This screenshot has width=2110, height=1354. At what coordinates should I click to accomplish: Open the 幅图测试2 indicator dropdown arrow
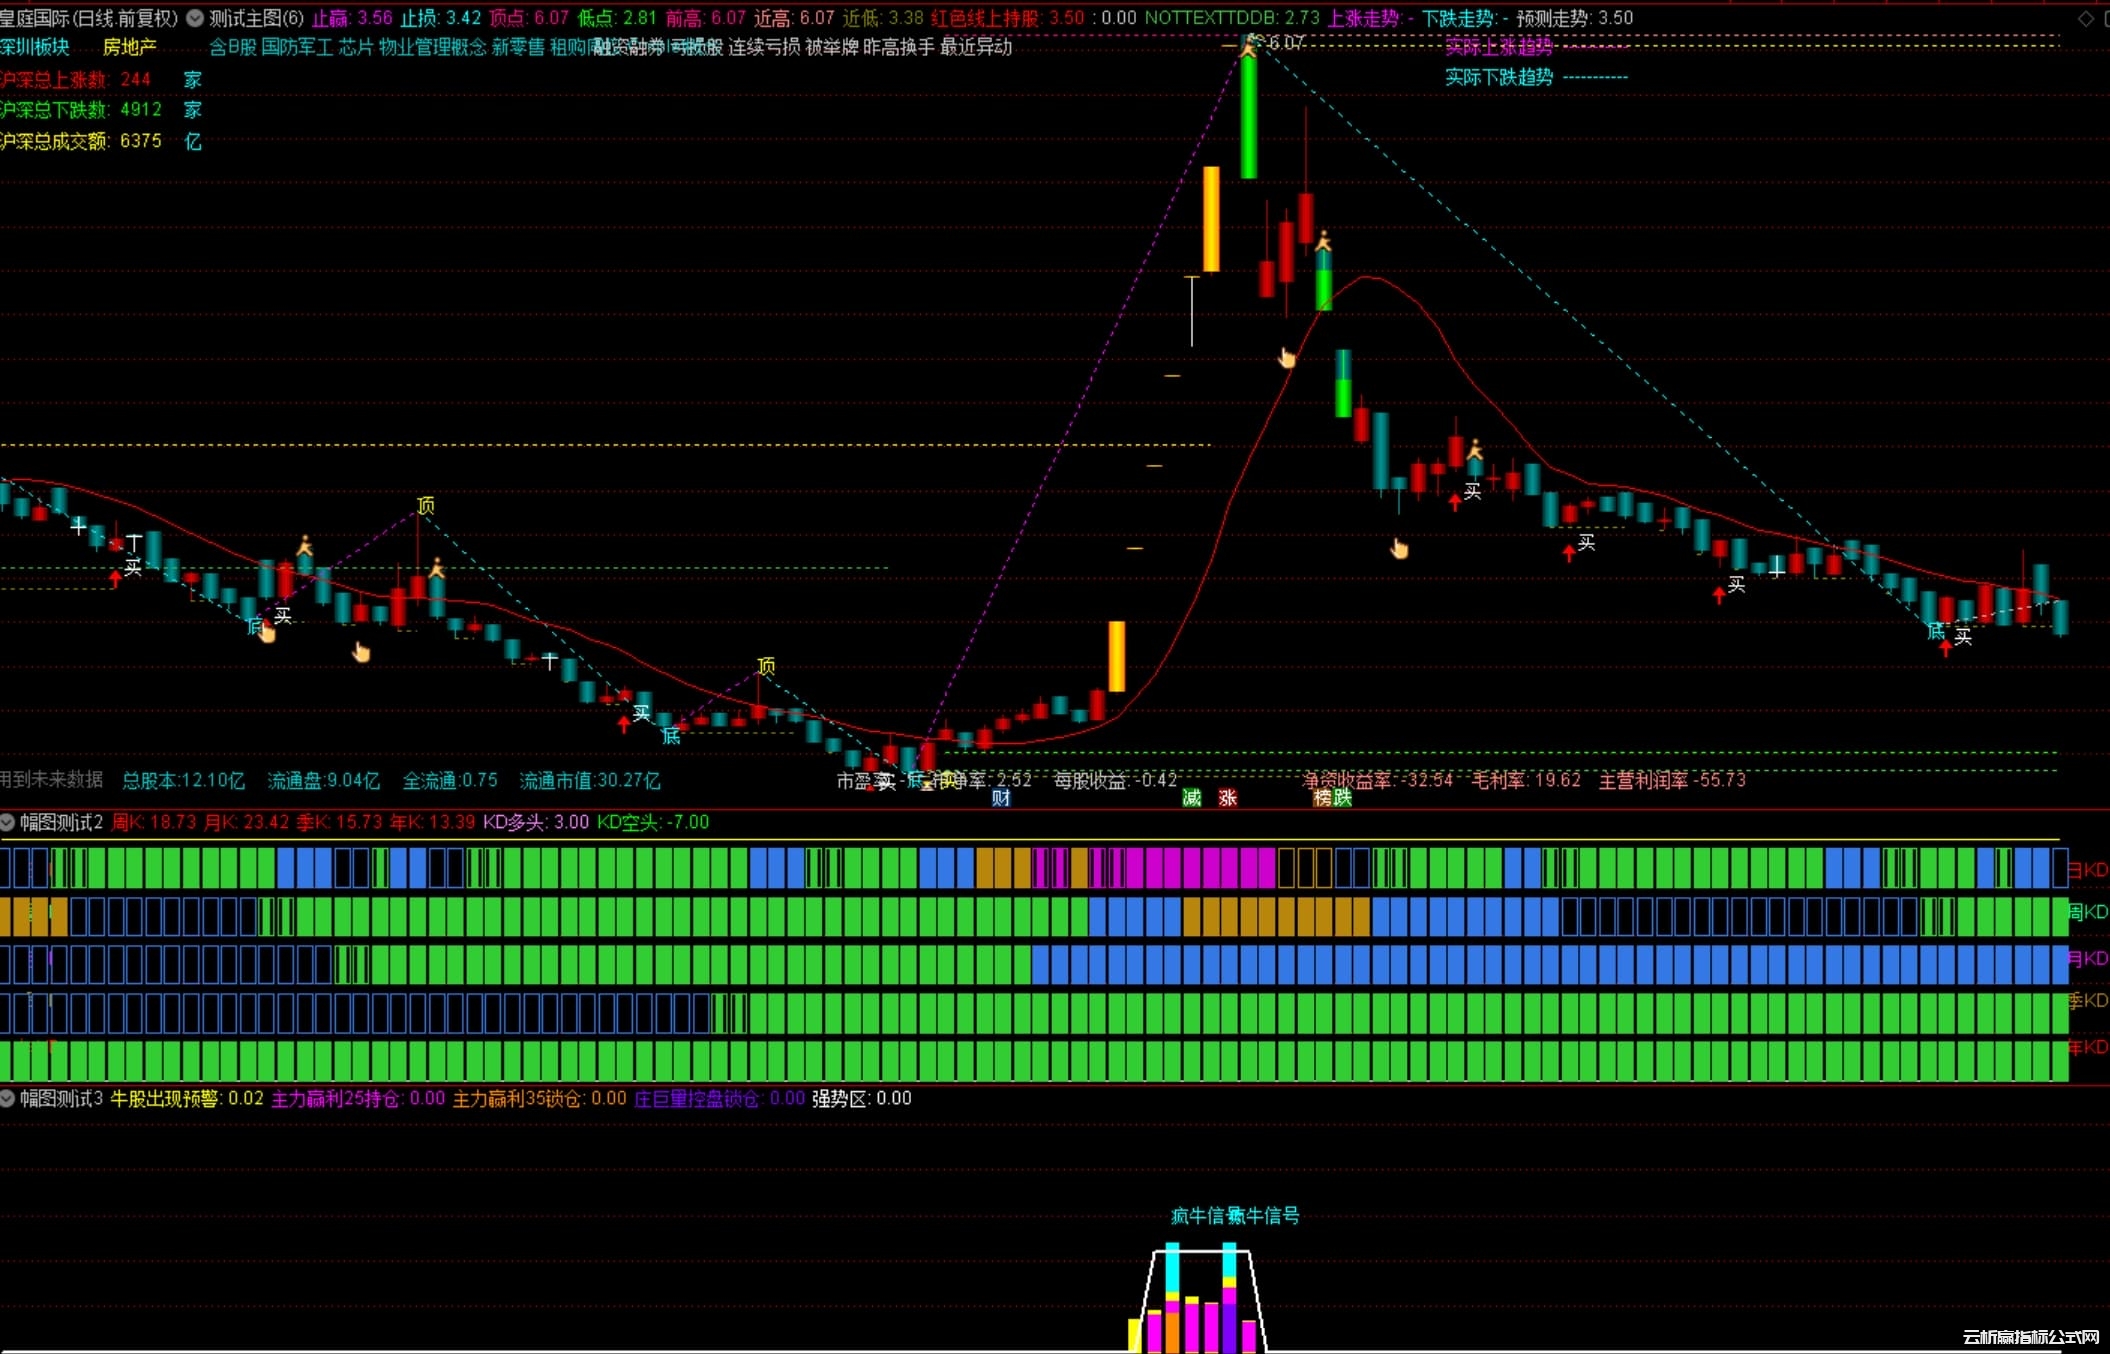coord(8,822)
